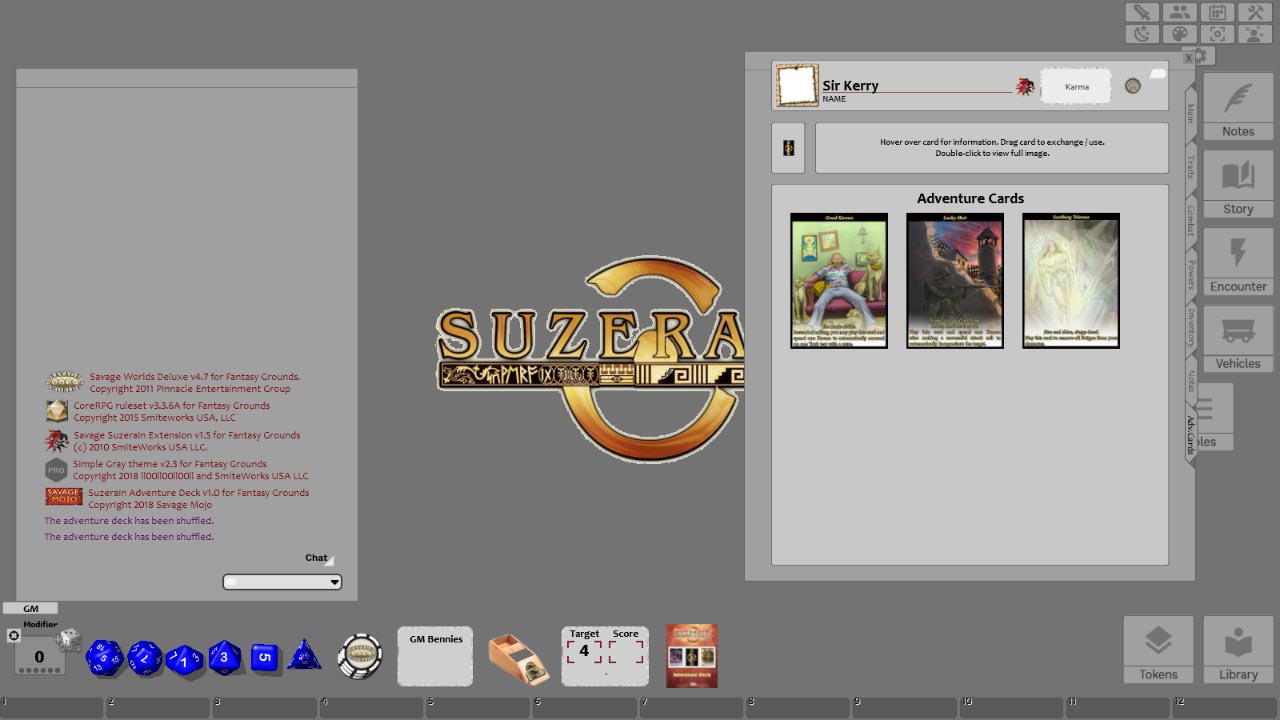The image size is (1280, 720).
Task: Click the Savage Worlds benny chip
Action: [x=359, y=657]
